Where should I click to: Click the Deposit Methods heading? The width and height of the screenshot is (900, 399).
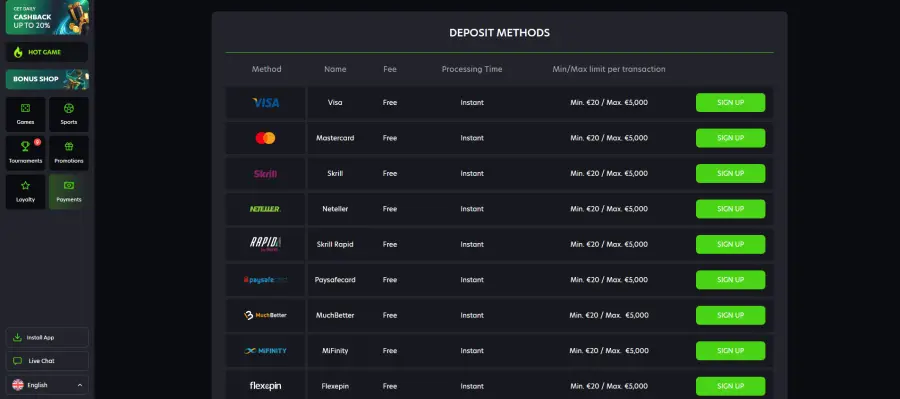point(499,33)
